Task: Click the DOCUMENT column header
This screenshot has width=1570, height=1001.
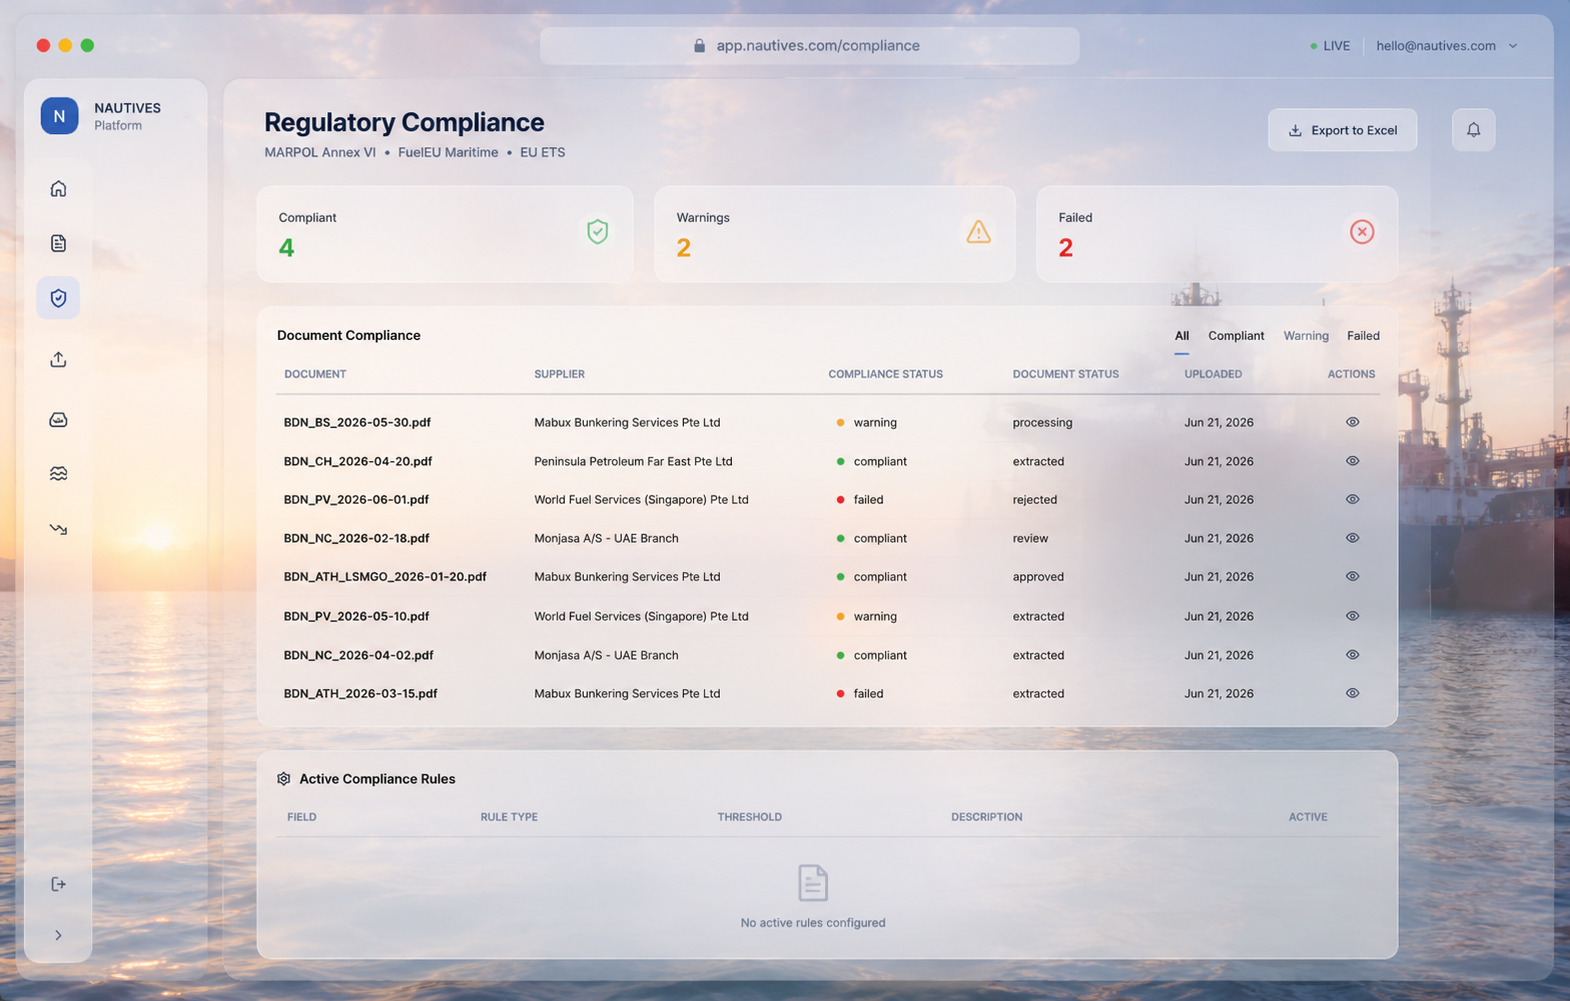Action: click(x=315, y=374)
